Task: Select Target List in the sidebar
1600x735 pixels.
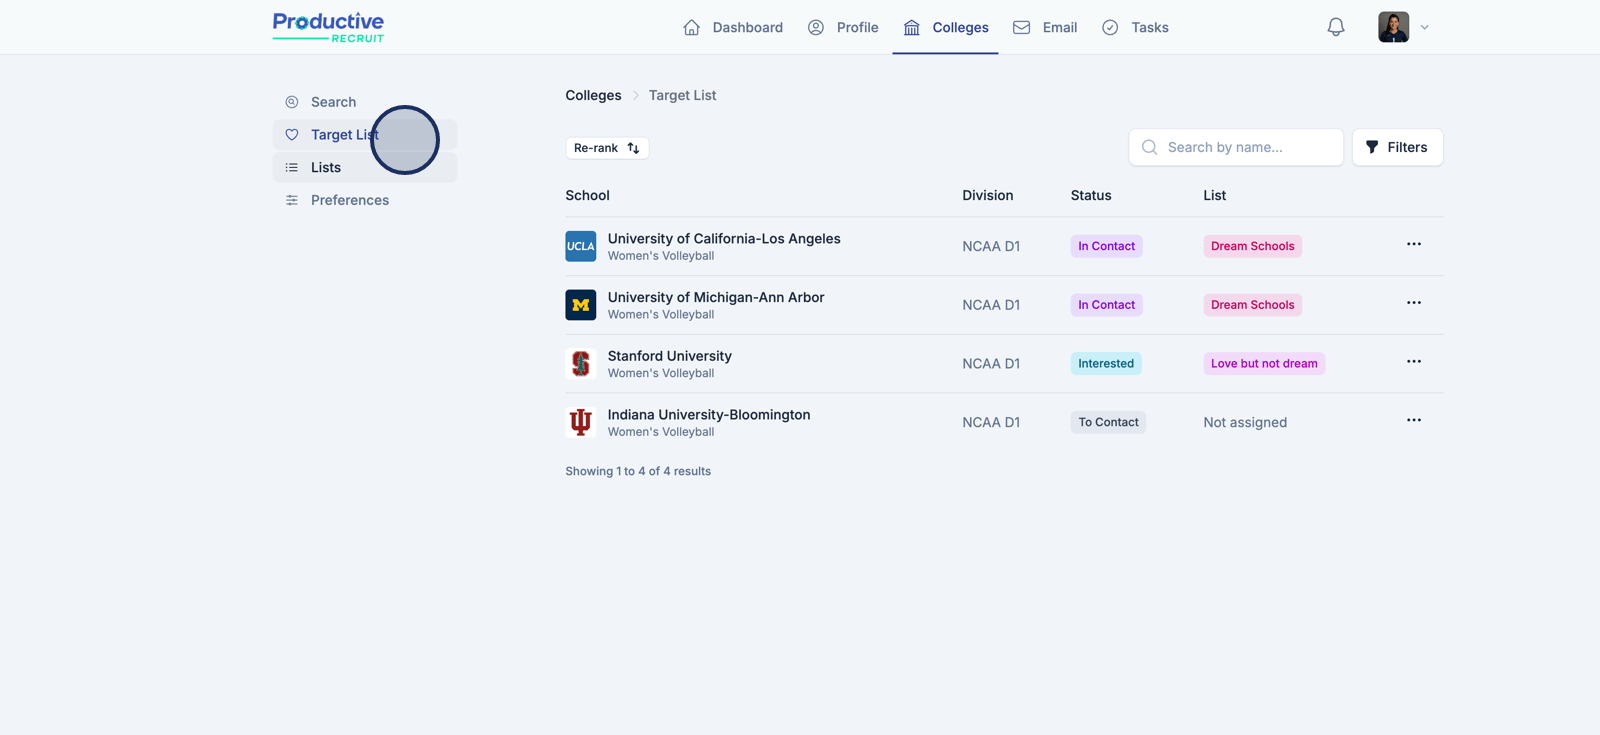Action: click(365, 135)
